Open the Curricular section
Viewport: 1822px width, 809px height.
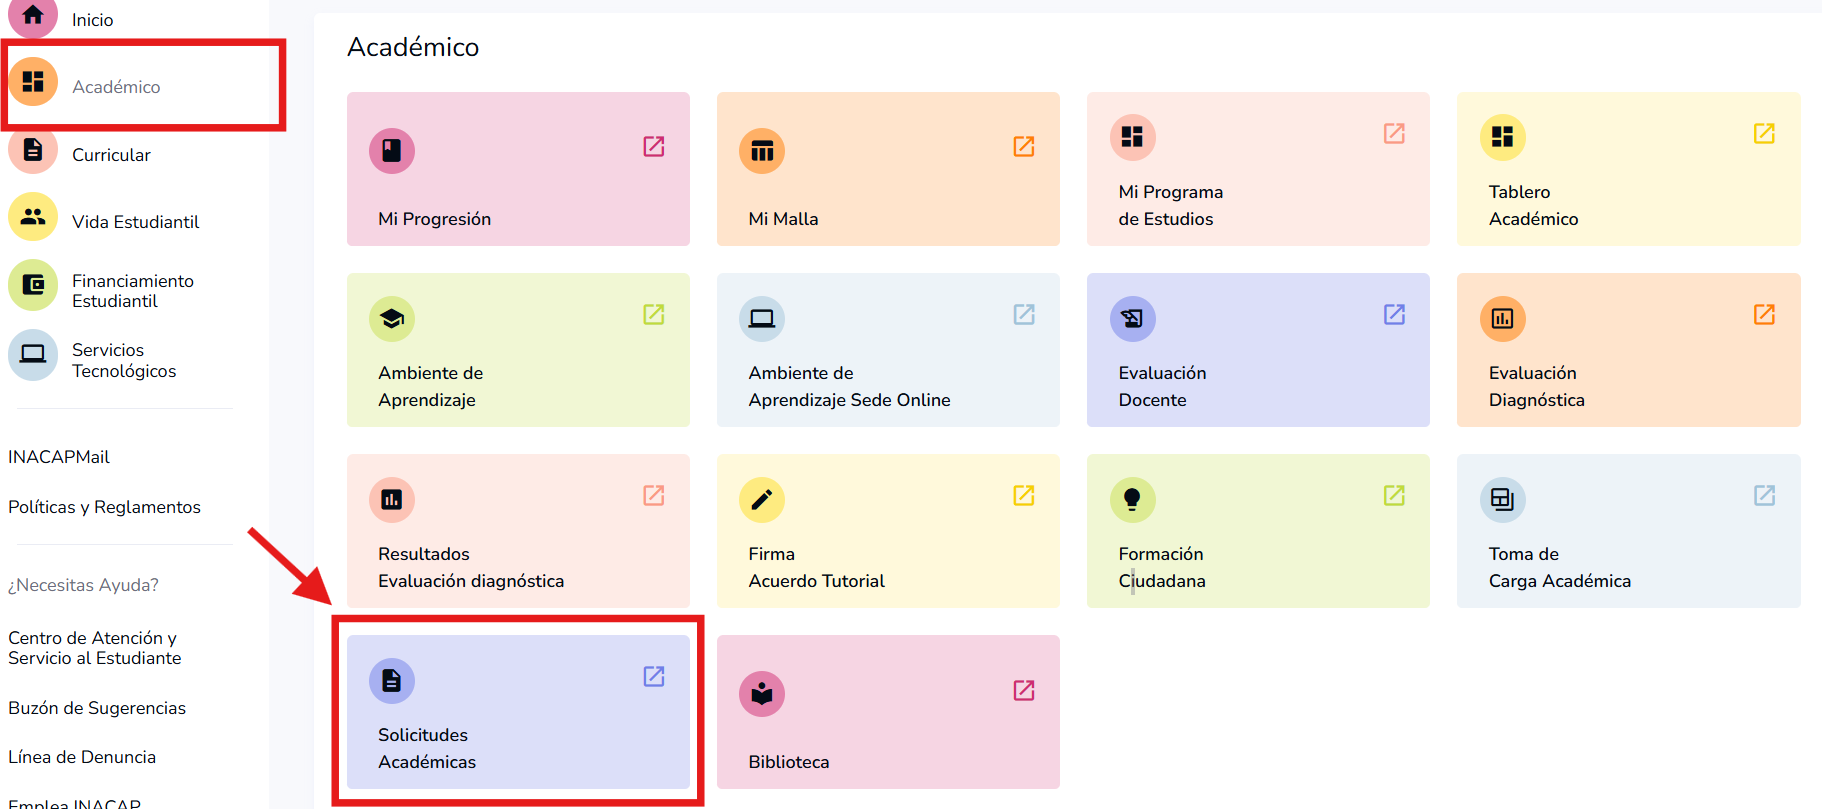click(111, 155)
